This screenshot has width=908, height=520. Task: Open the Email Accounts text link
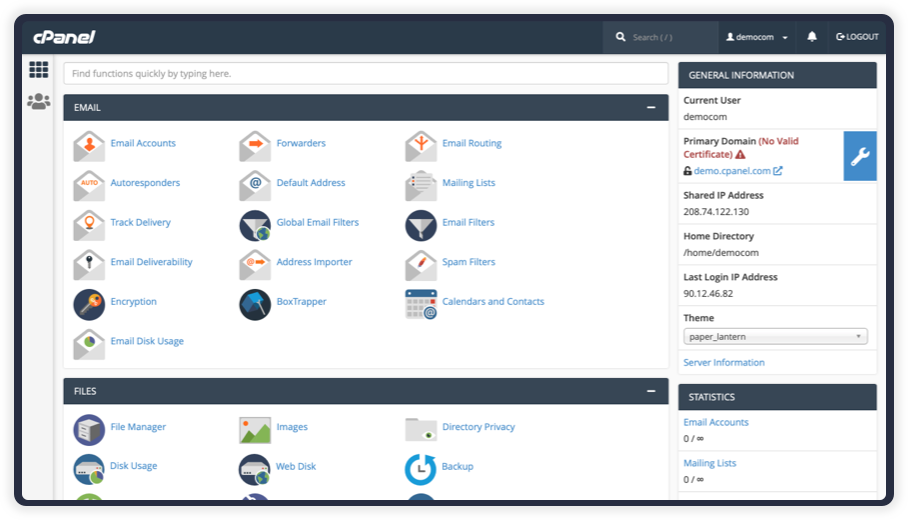tap(143, 143)
